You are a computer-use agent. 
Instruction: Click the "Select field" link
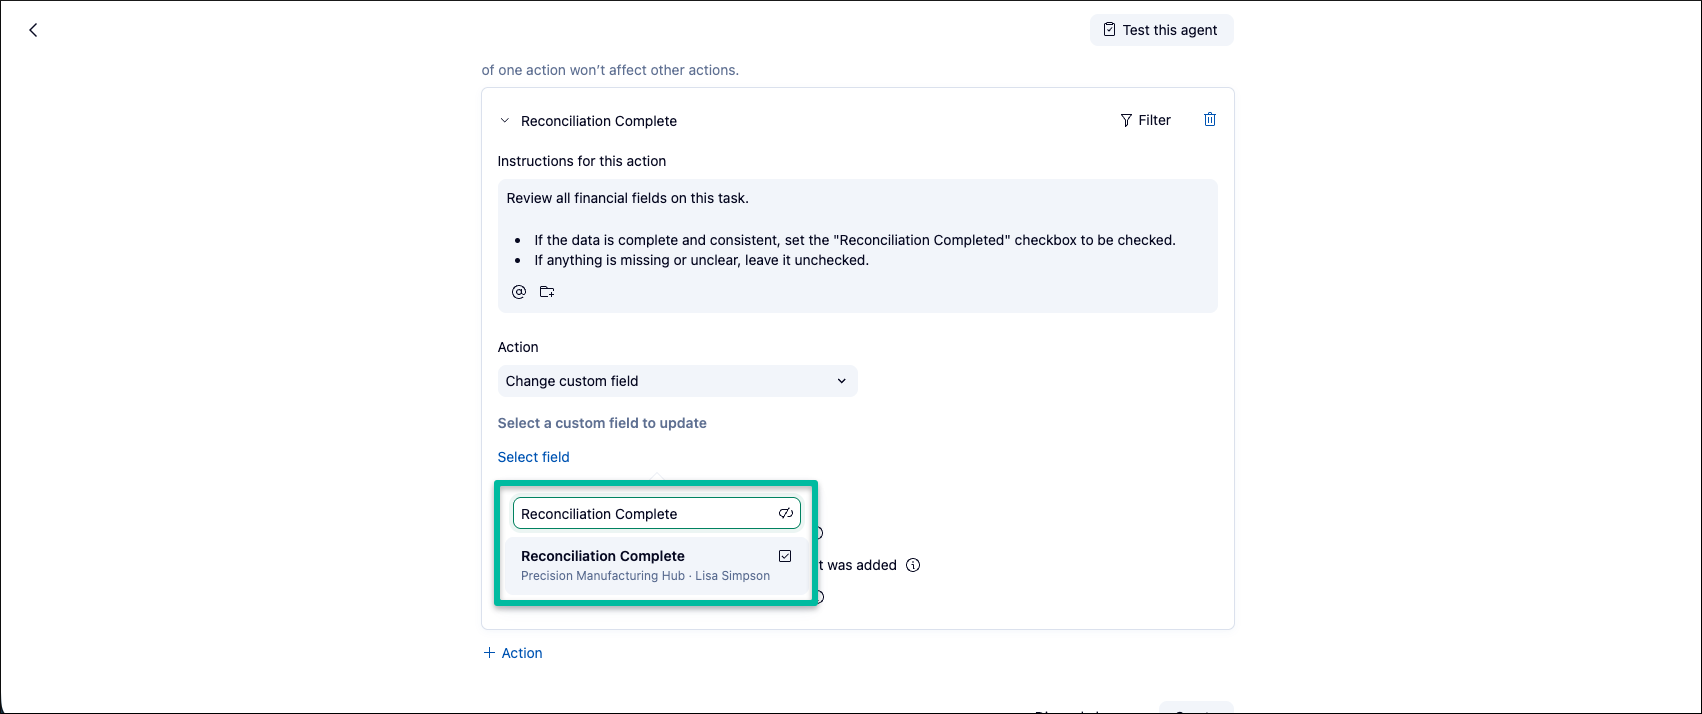pyautogui.click(x=533, y=457)
